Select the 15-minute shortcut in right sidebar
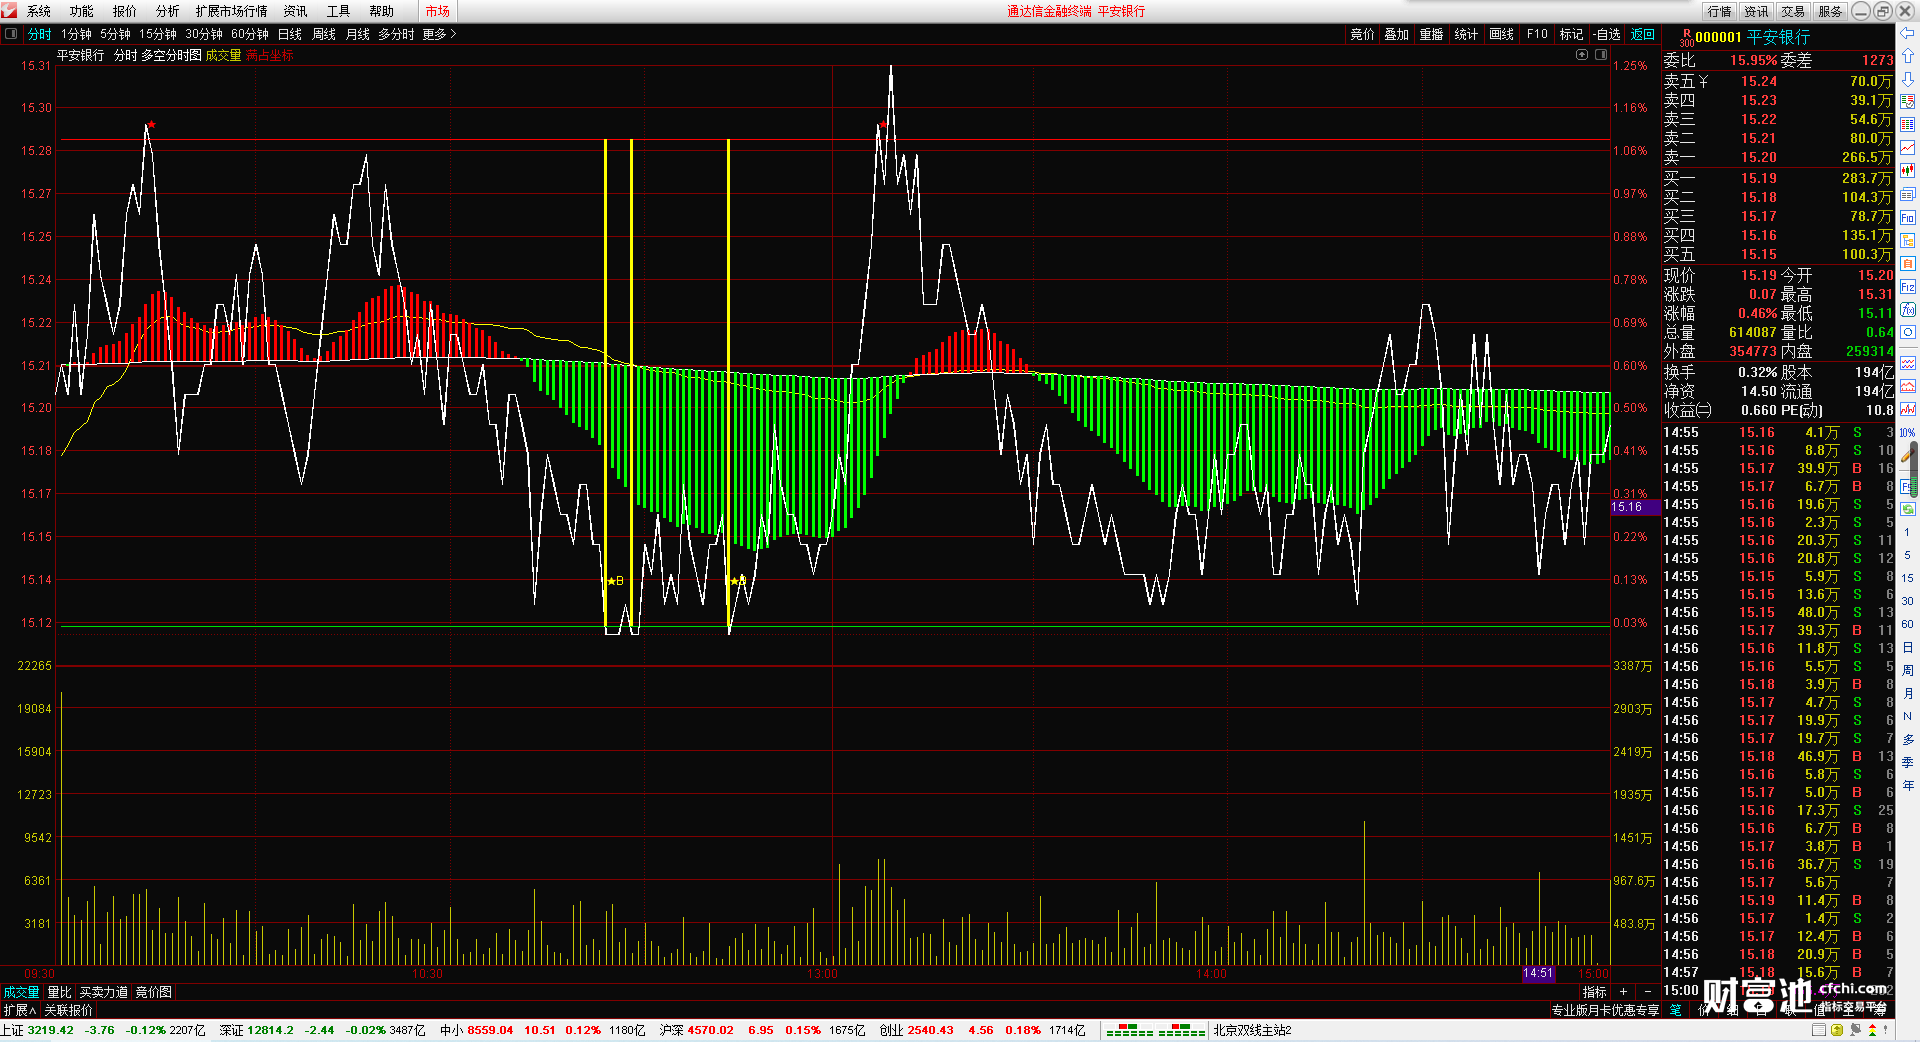Screen dimensions: 1920x1042 point(1907,578)
